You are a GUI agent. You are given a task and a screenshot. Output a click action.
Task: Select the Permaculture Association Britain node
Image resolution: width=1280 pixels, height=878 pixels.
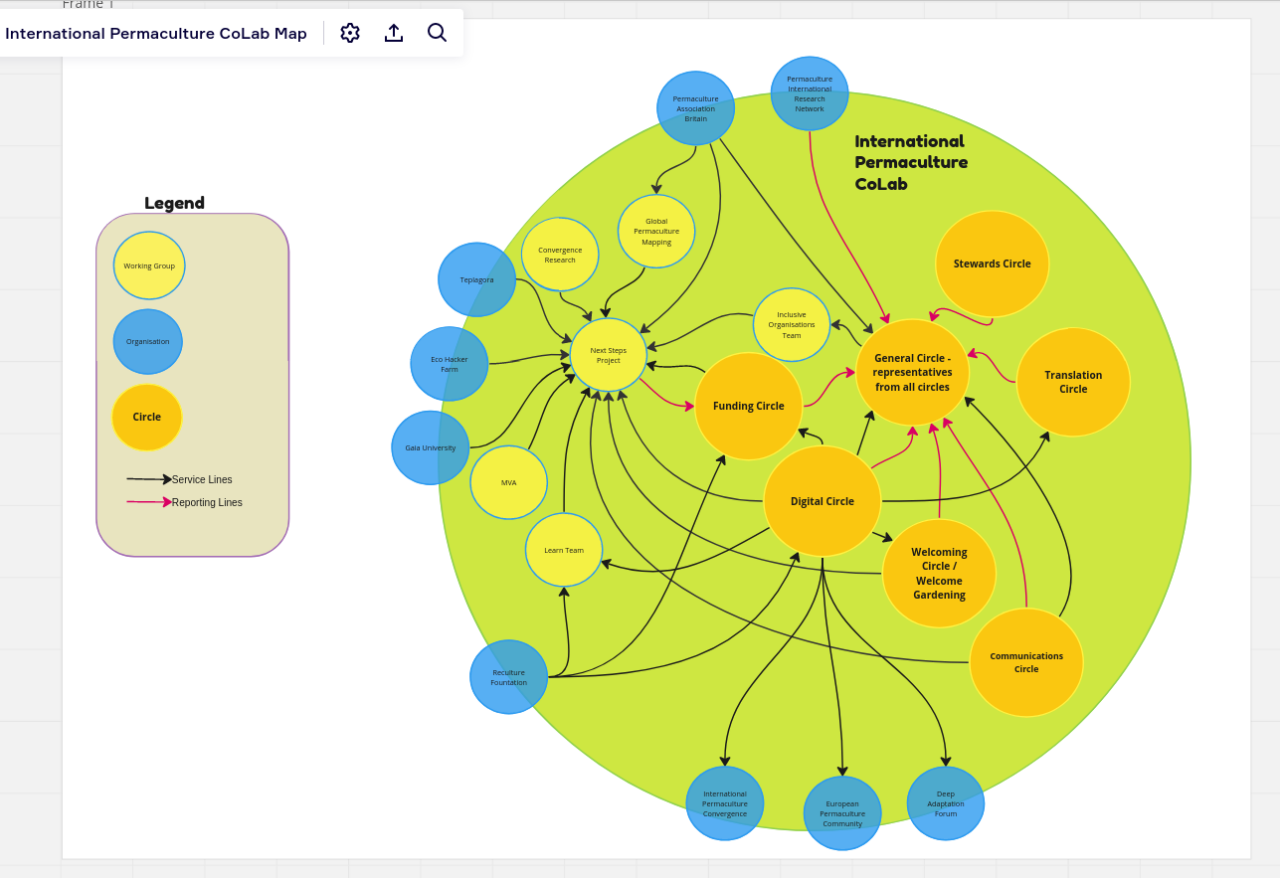coord(695,108)
